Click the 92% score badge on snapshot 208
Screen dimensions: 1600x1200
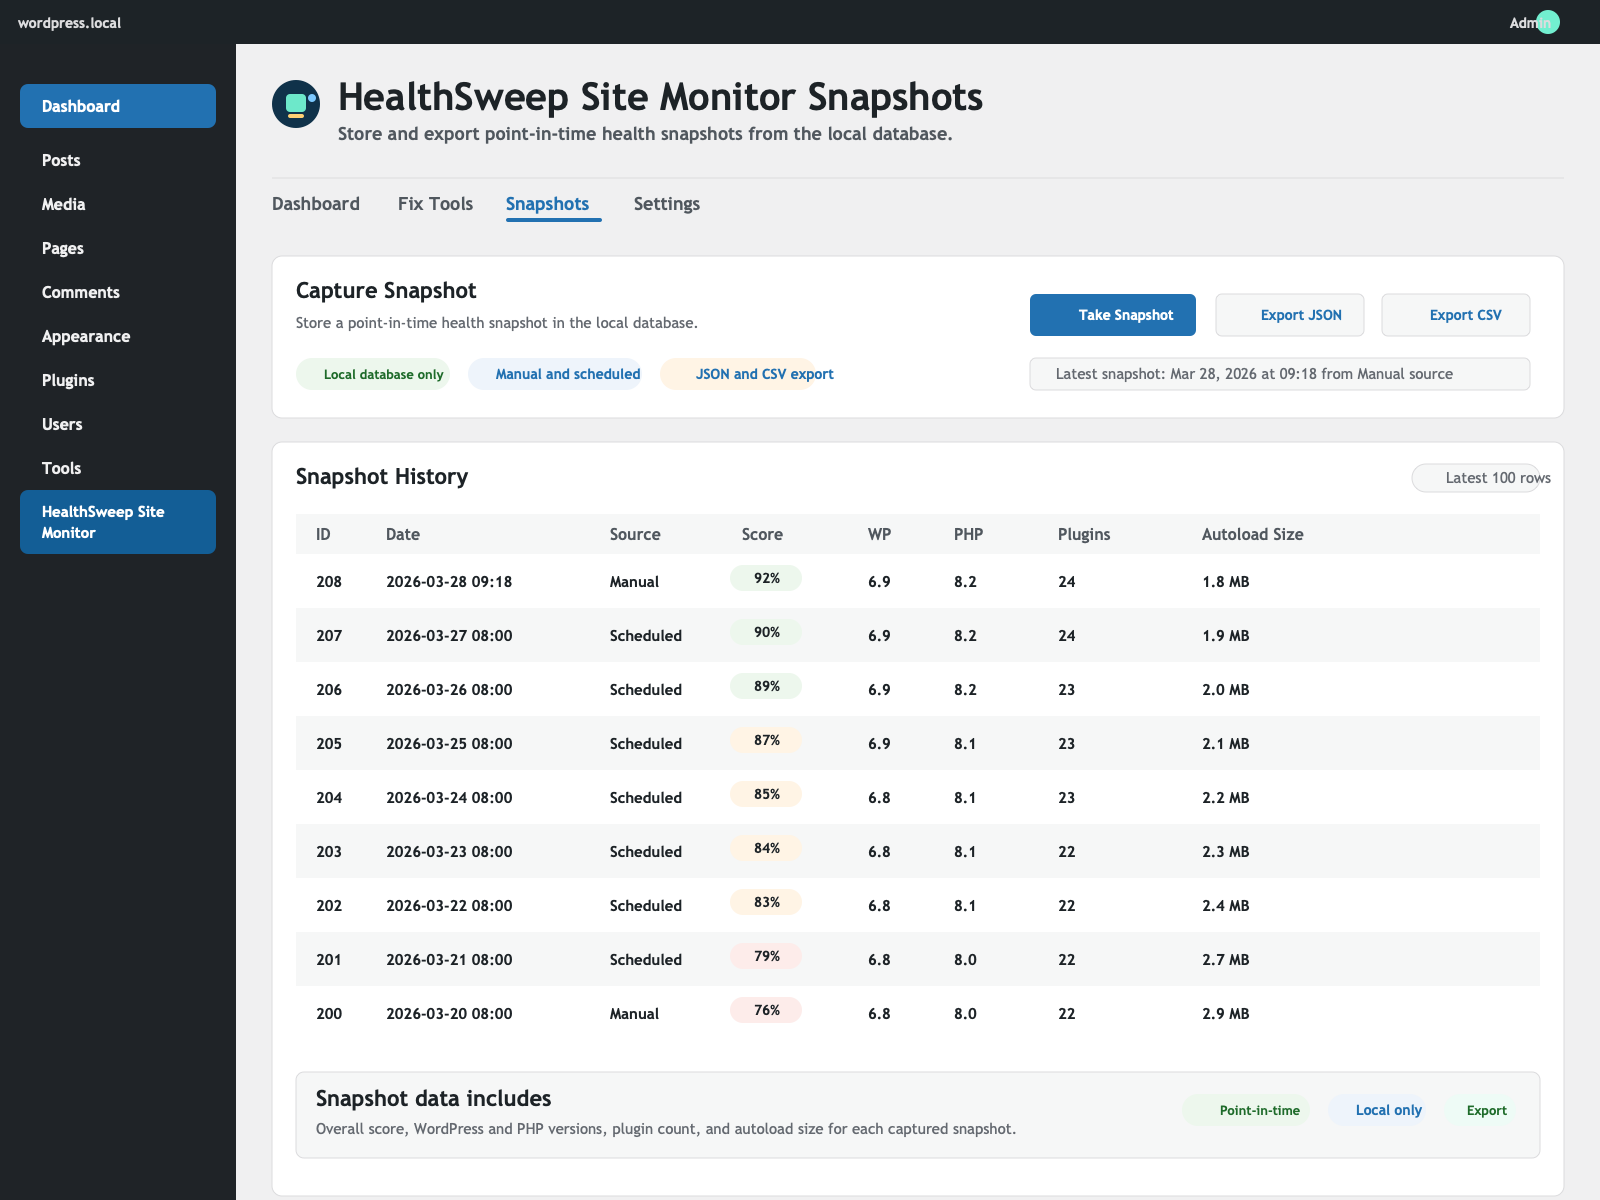765,578
